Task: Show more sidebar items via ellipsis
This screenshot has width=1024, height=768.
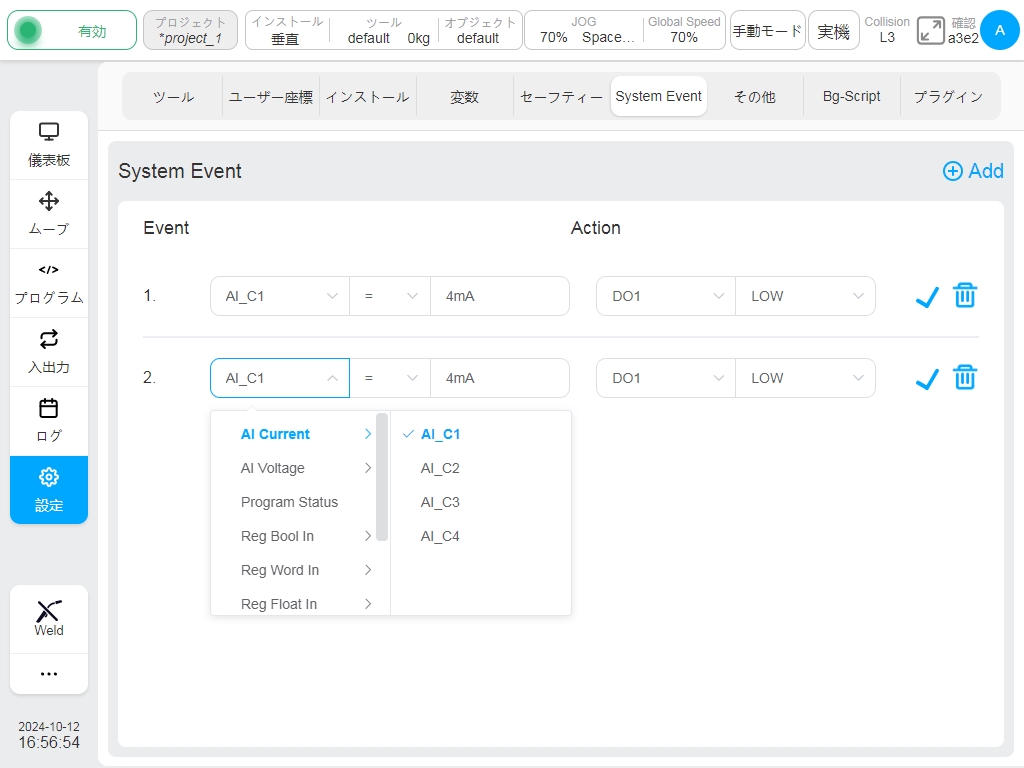Action: coord(49,673)
